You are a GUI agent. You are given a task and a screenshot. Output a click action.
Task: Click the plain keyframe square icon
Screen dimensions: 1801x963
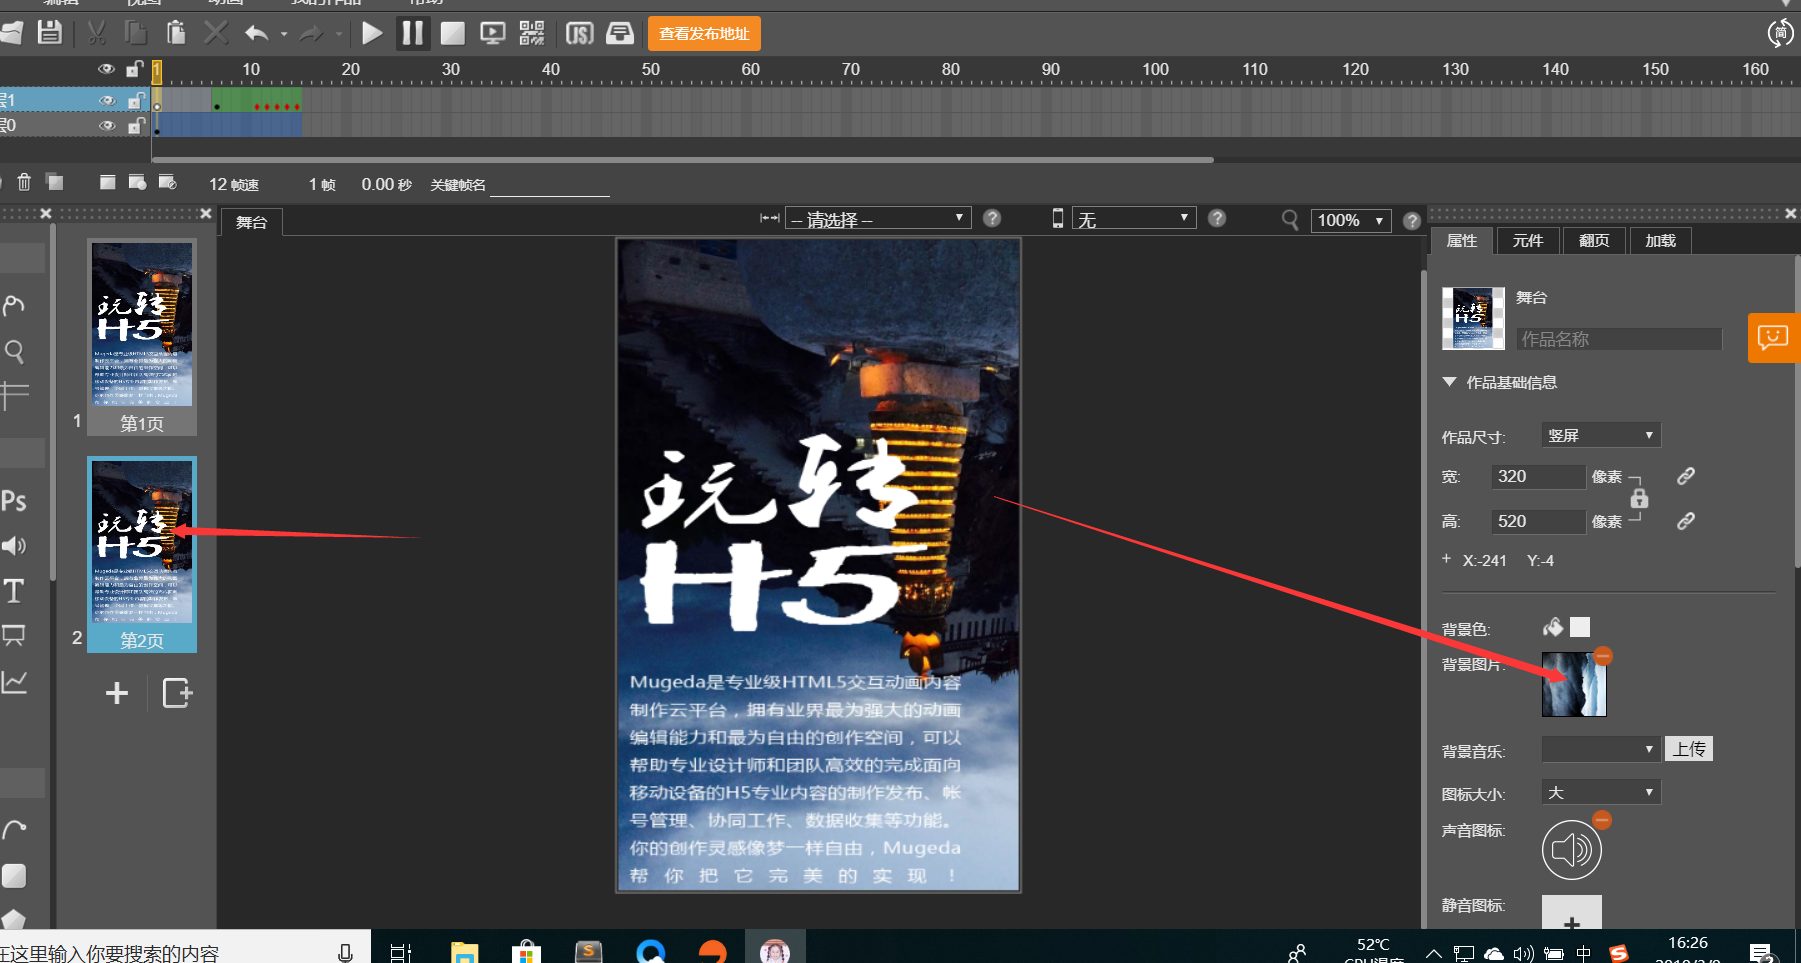108,182
